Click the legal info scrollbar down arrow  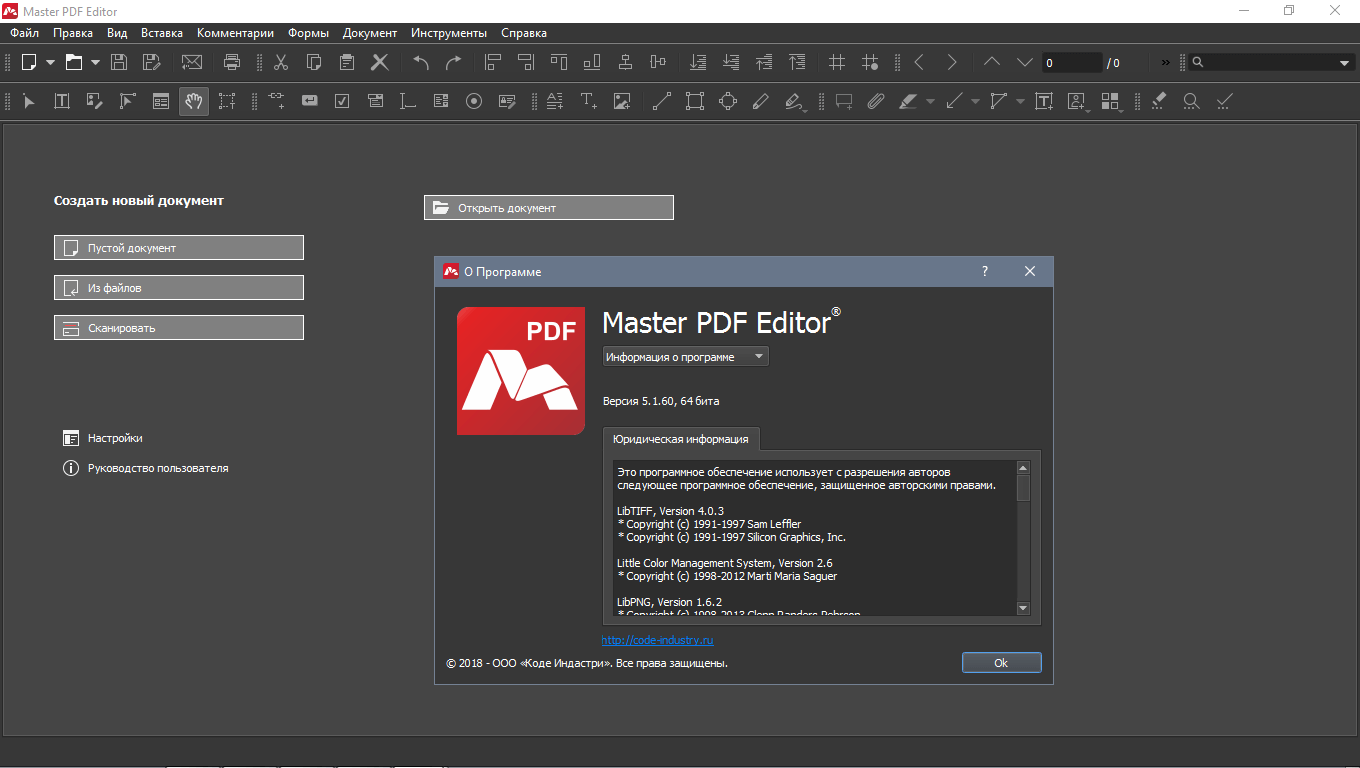[1023, 608]
